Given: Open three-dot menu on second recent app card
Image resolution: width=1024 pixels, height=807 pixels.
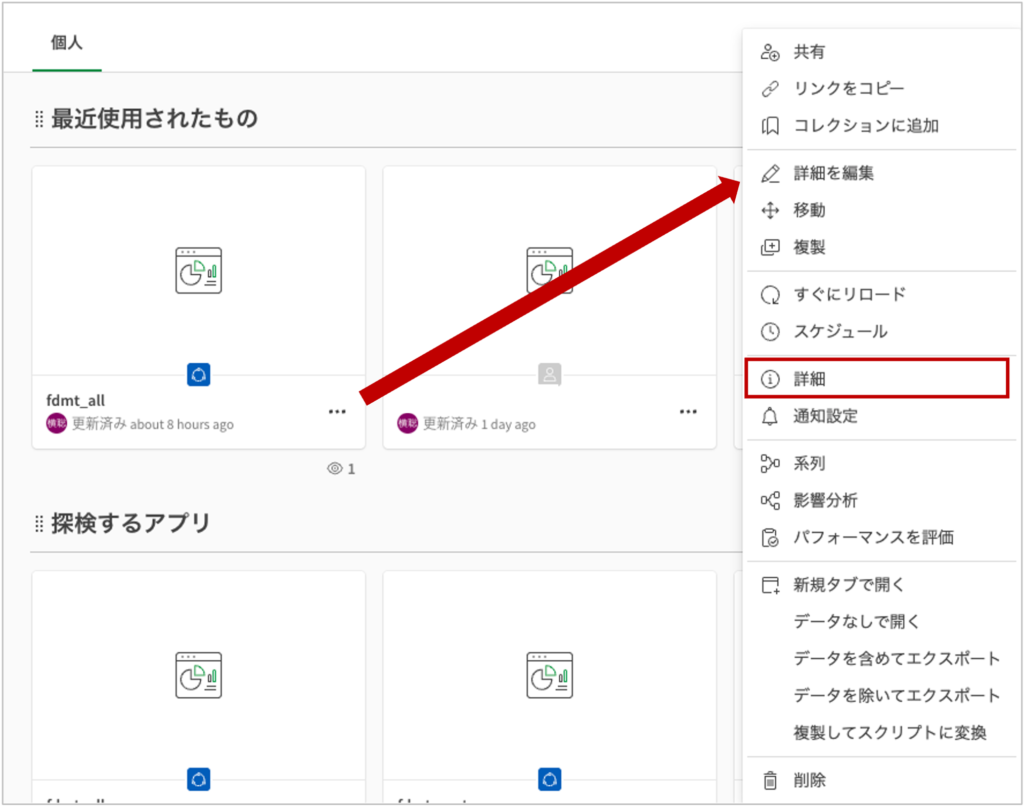Looking at the screenshot, I should click(x=688, y=411).
